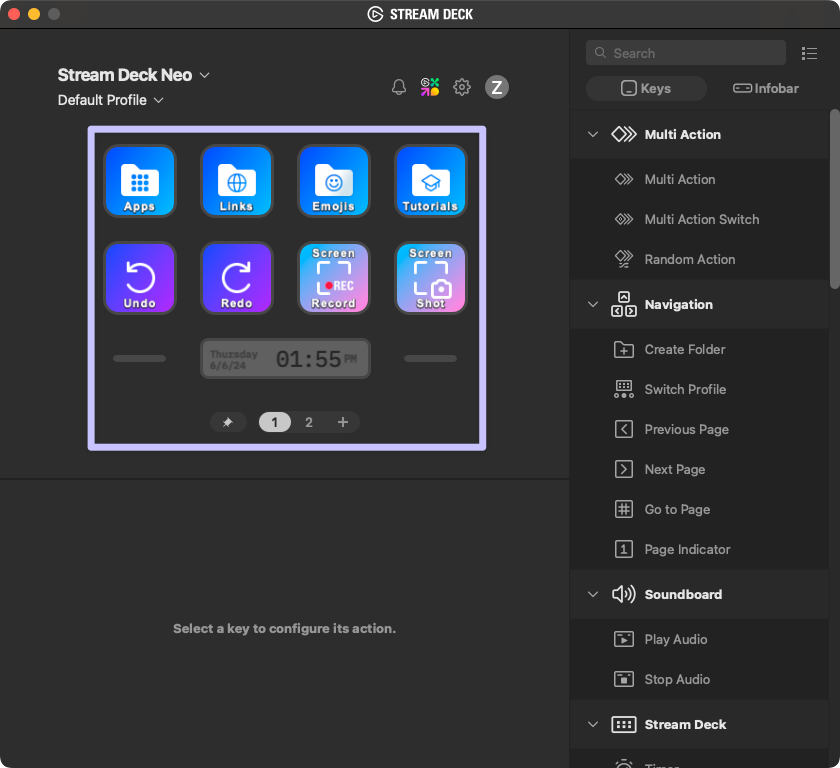Select the Create Folder action
Screen dimensions: 840x768
pos(686,349)
